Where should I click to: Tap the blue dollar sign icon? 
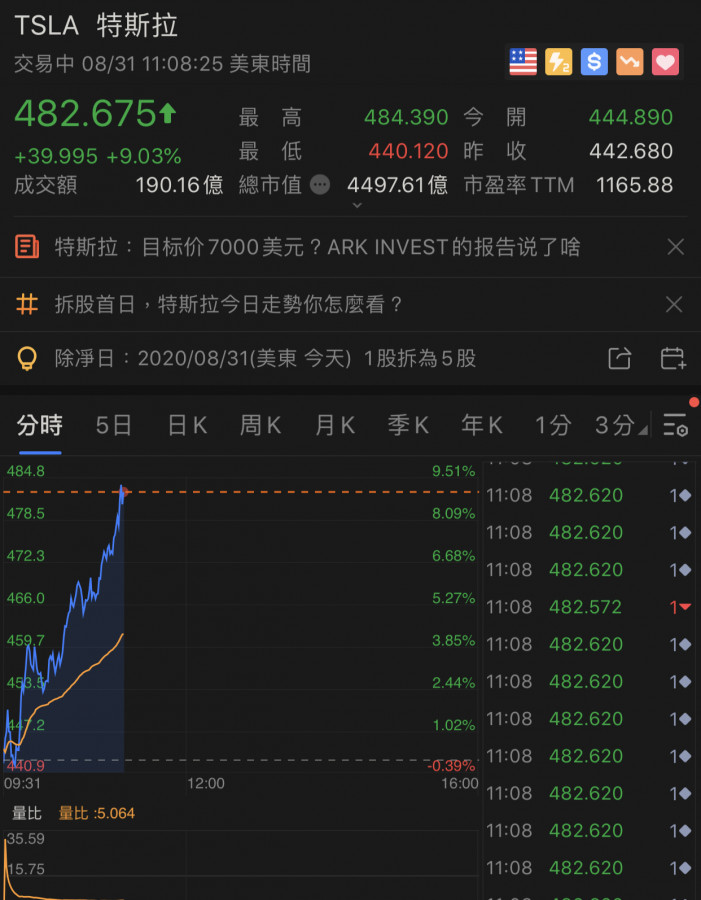coord(594,61)
